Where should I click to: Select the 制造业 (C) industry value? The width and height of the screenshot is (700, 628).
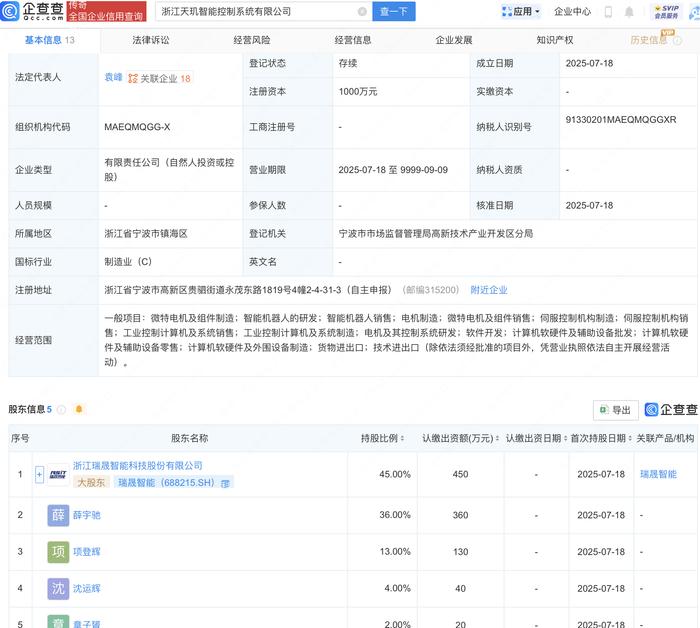128,262
